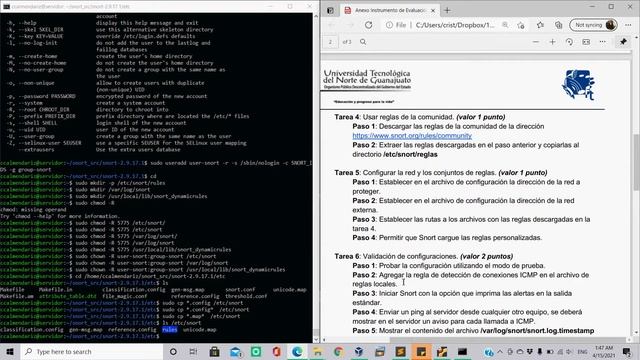640x360 pixels.
Task: Add this page to favorites
Action: [x=521, y=25]
